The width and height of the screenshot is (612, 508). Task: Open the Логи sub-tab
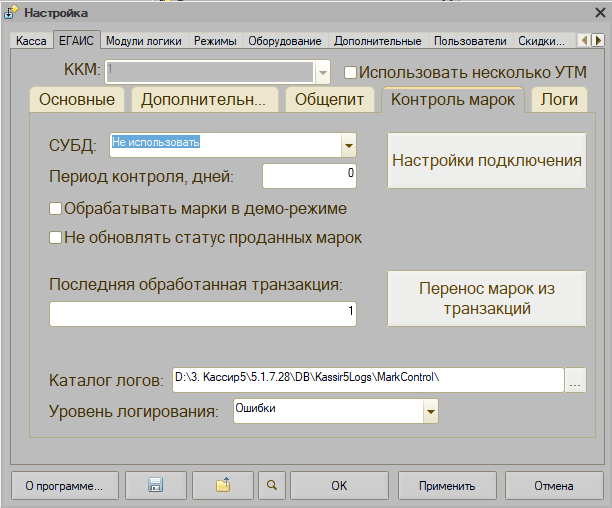tap(559, 99)
